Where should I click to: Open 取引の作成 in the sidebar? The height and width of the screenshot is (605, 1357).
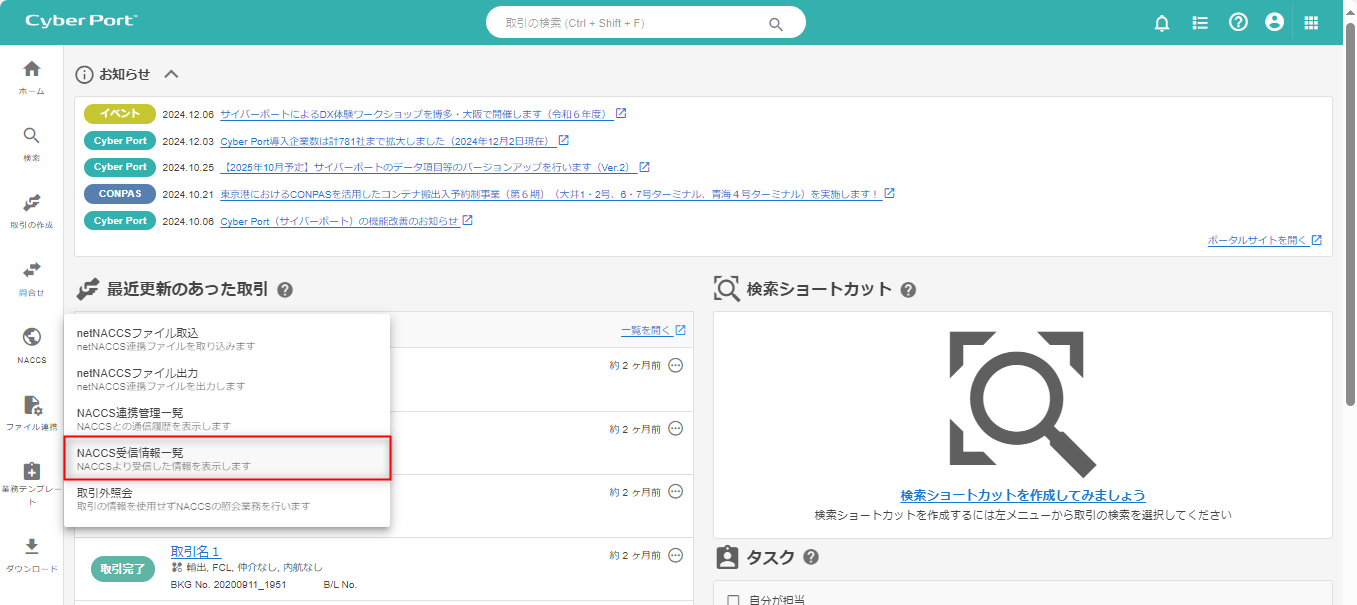32,209
